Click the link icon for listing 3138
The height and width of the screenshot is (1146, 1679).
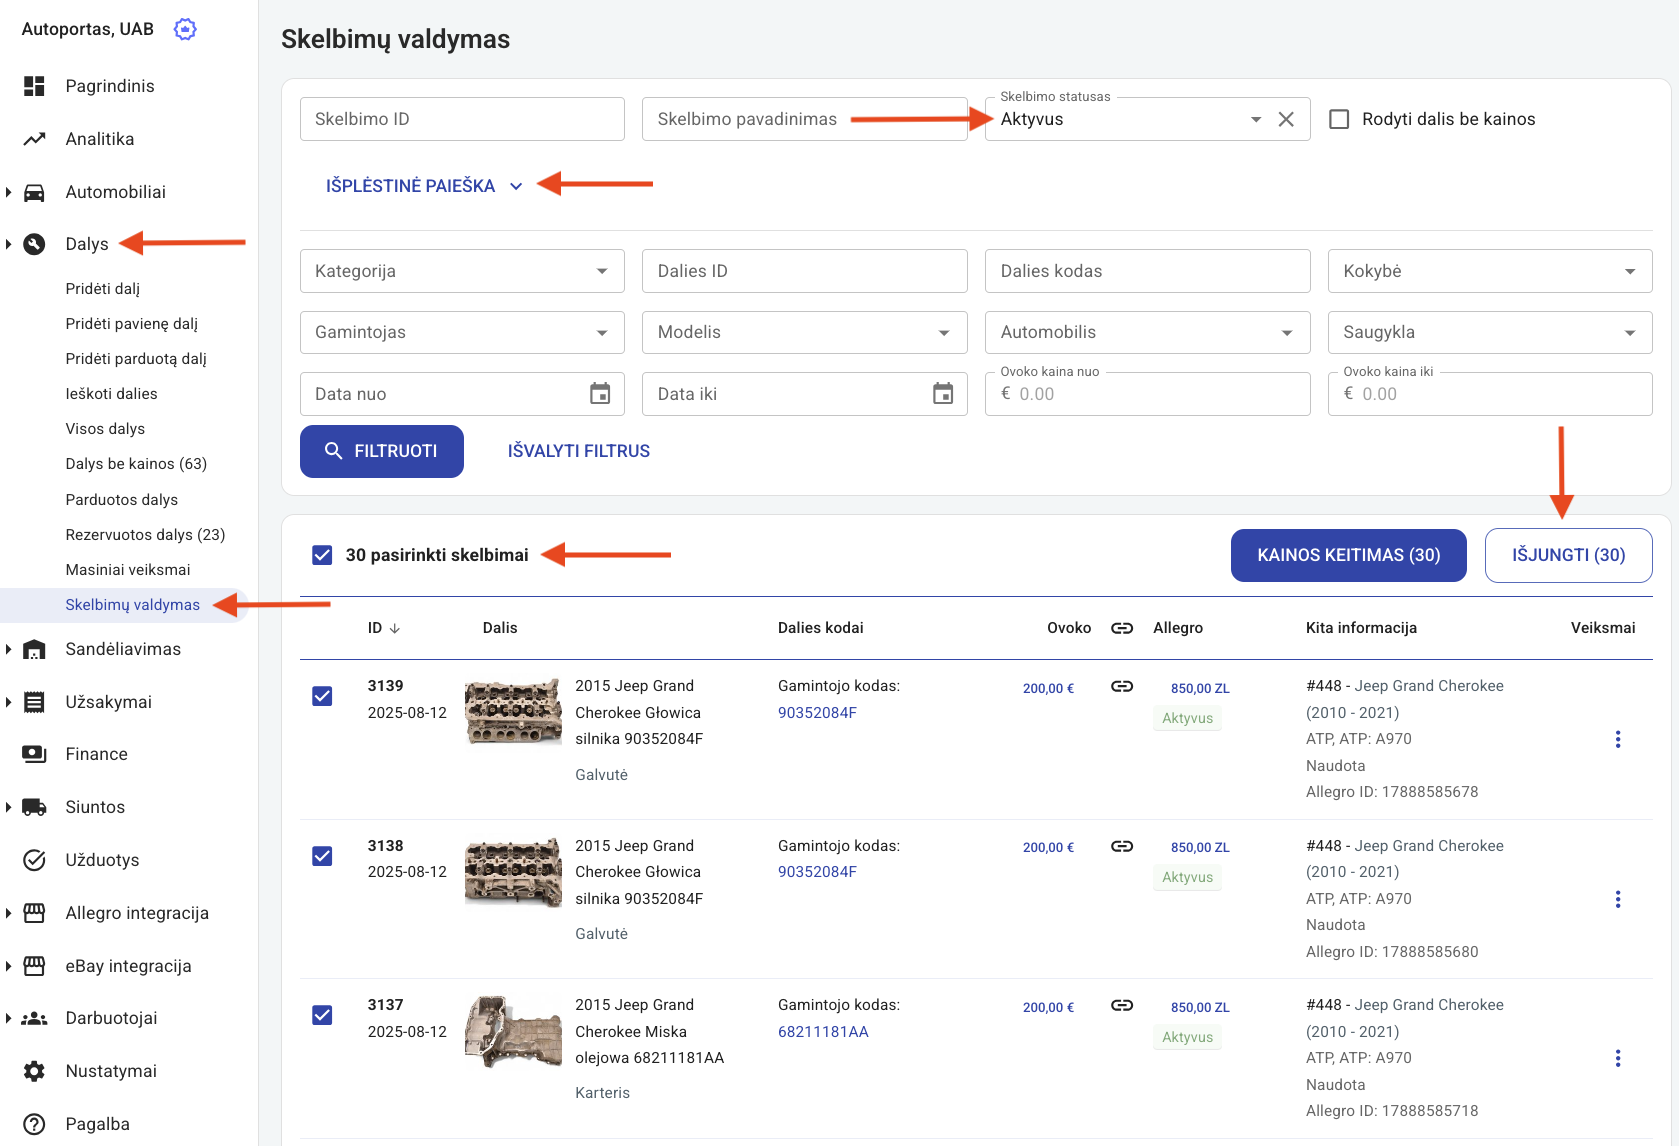1122,846
